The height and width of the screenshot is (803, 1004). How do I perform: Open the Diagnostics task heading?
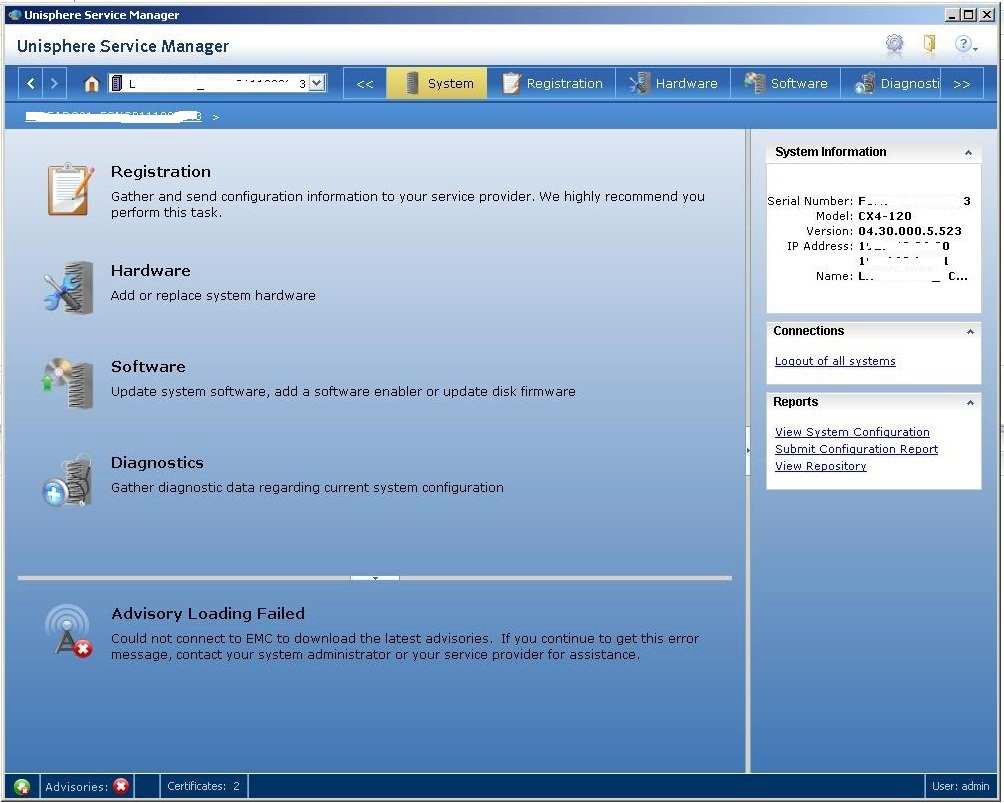(x=157, y=462)
